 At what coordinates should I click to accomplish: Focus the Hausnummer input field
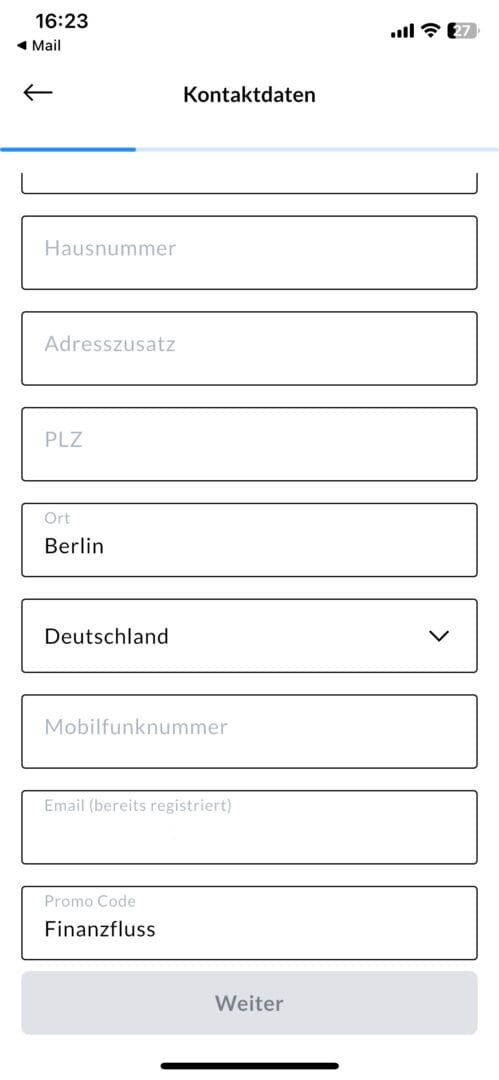250,253
